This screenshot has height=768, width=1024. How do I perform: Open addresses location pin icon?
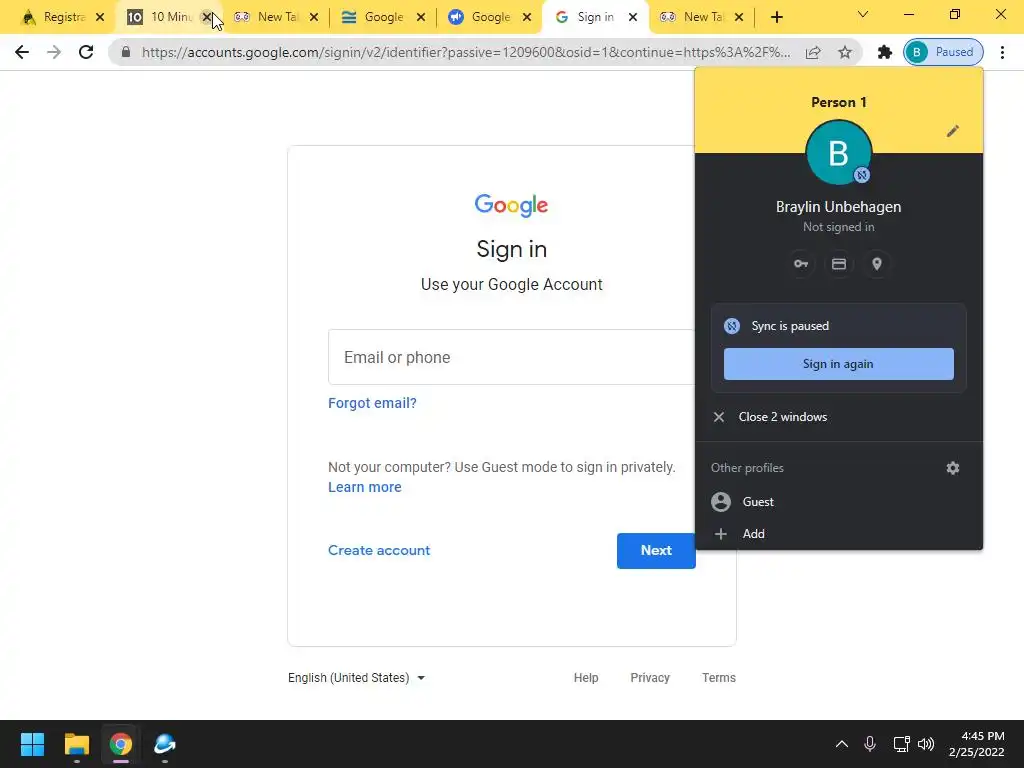pos(876,264)
